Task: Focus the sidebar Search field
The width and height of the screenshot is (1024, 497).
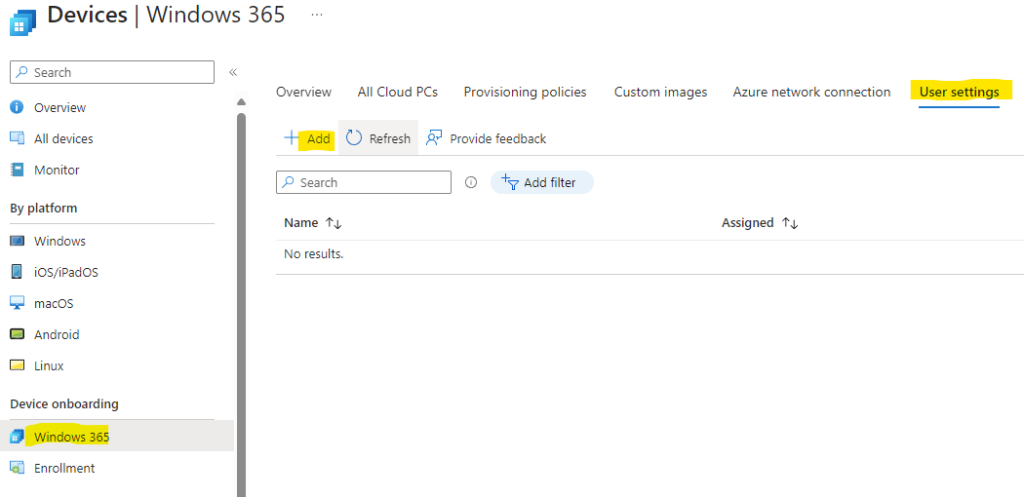Action: click(112, 72)
